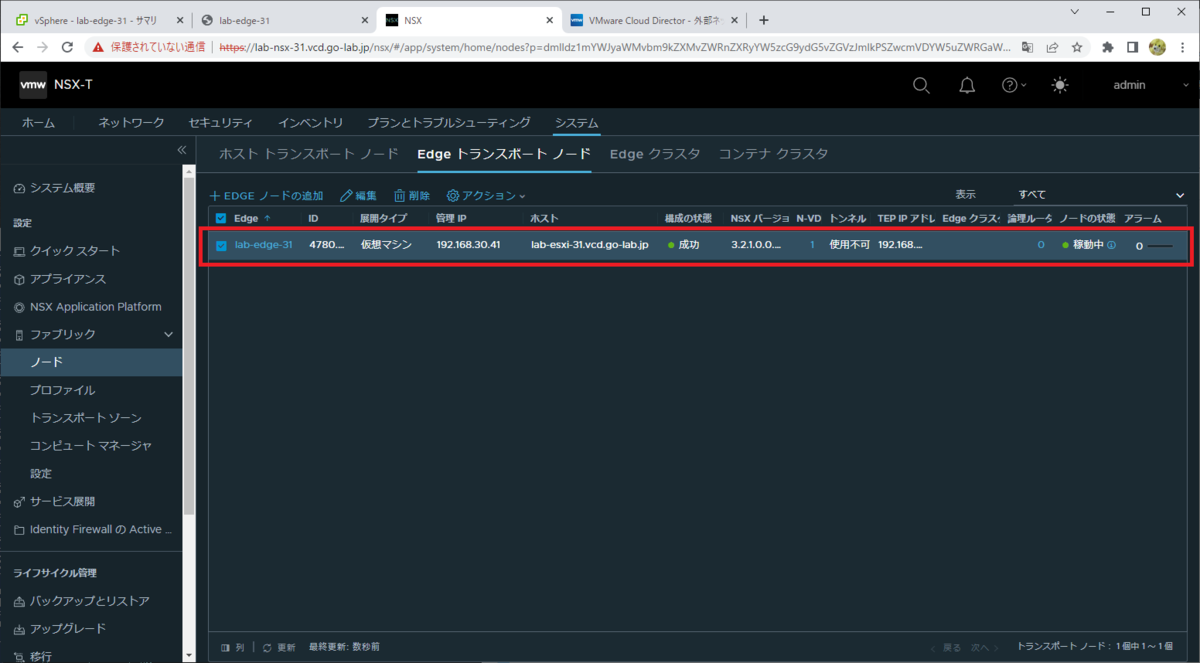Open the ホスト トランスポート ノード tab
1200x663 pixels.
(x=309, y=154)
